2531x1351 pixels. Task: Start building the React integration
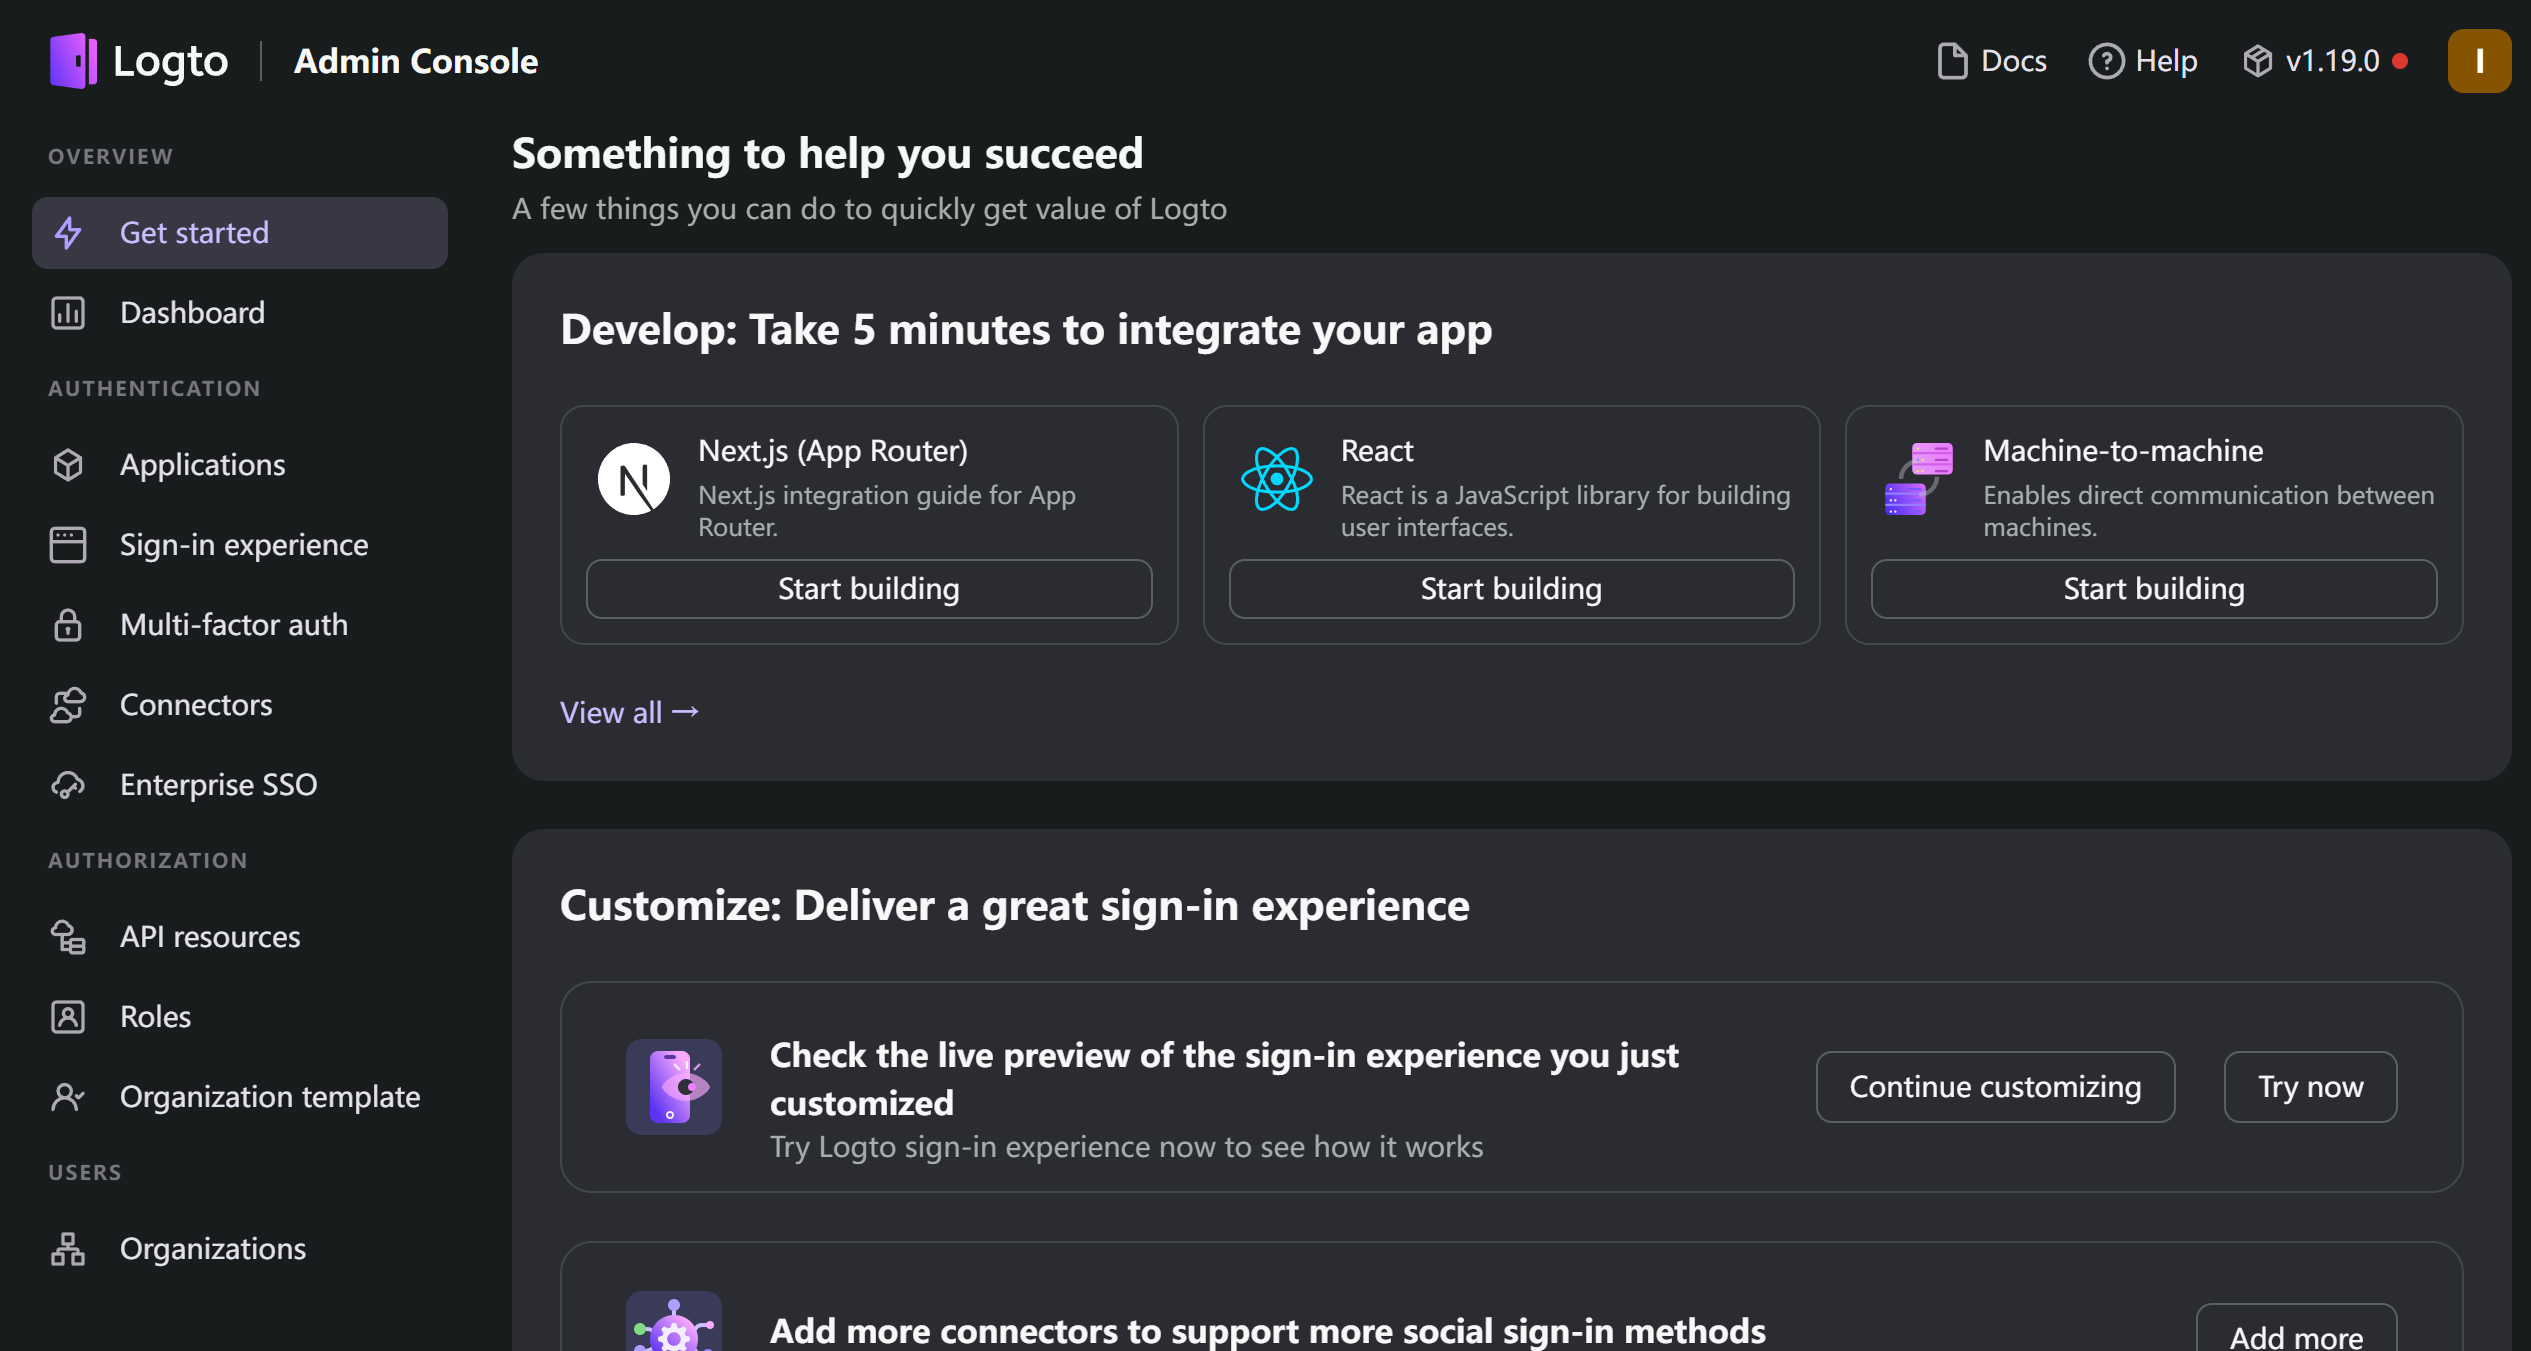[x=1510, y=589]
